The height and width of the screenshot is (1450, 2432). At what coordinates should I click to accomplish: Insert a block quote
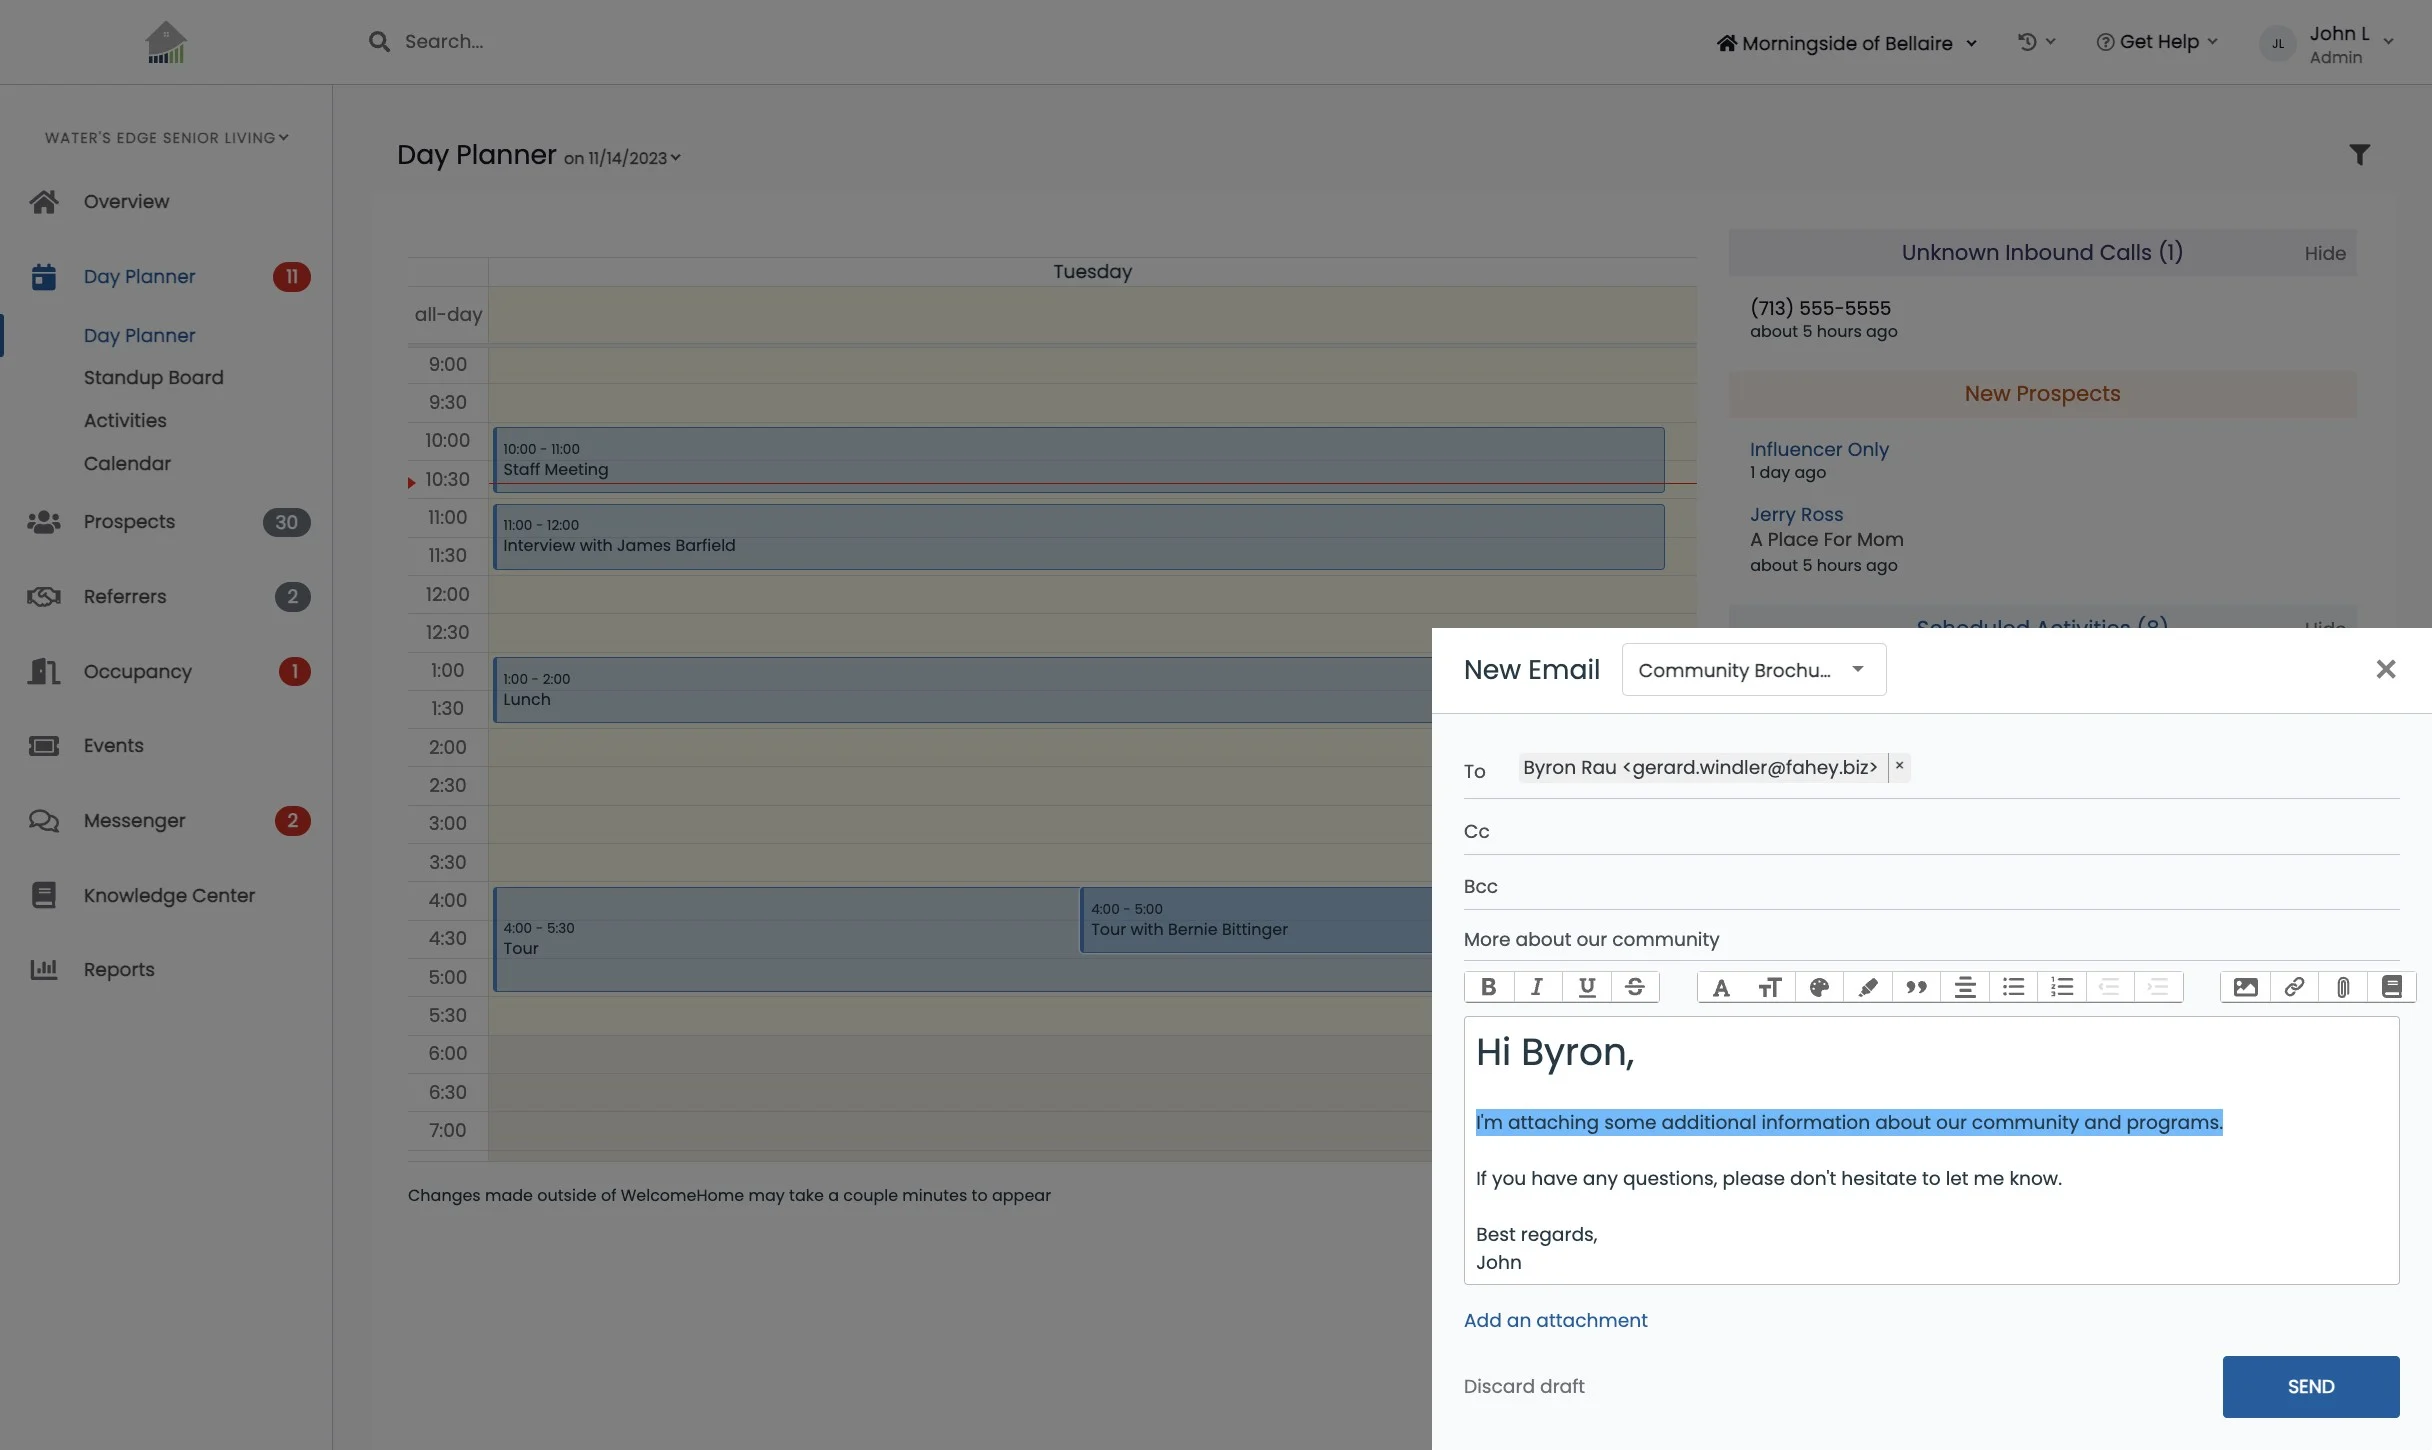click(1916, 987)
